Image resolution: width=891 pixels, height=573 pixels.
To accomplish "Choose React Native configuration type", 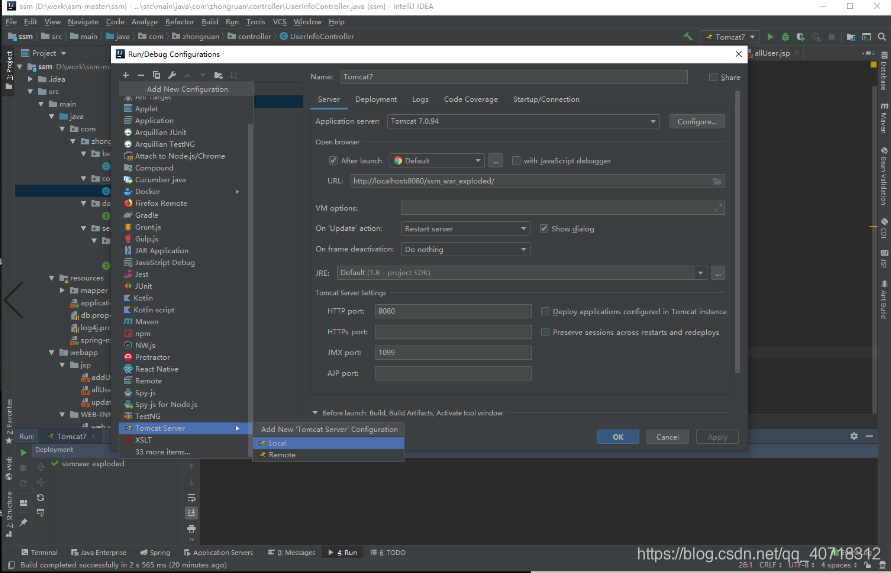I will point(182,369).
